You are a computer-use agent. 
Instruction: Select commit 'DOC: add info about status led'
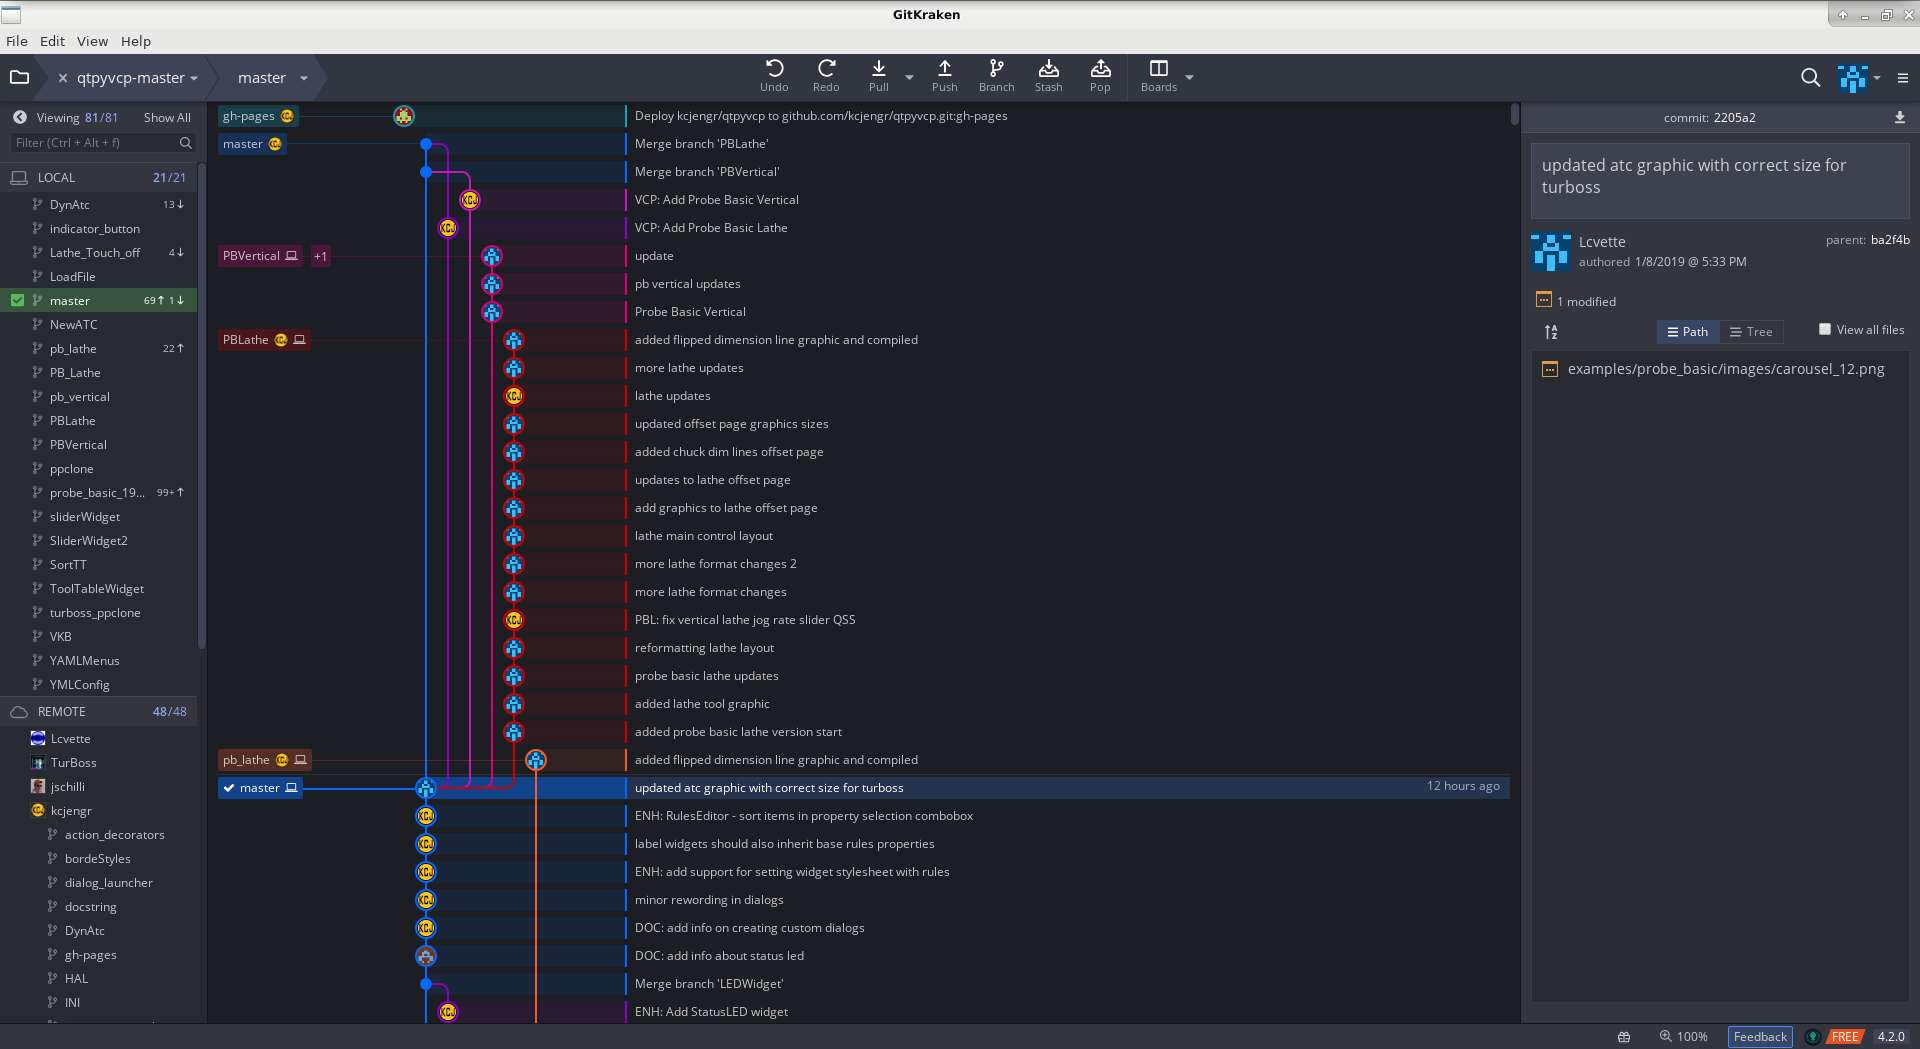[x=719, y=956]
